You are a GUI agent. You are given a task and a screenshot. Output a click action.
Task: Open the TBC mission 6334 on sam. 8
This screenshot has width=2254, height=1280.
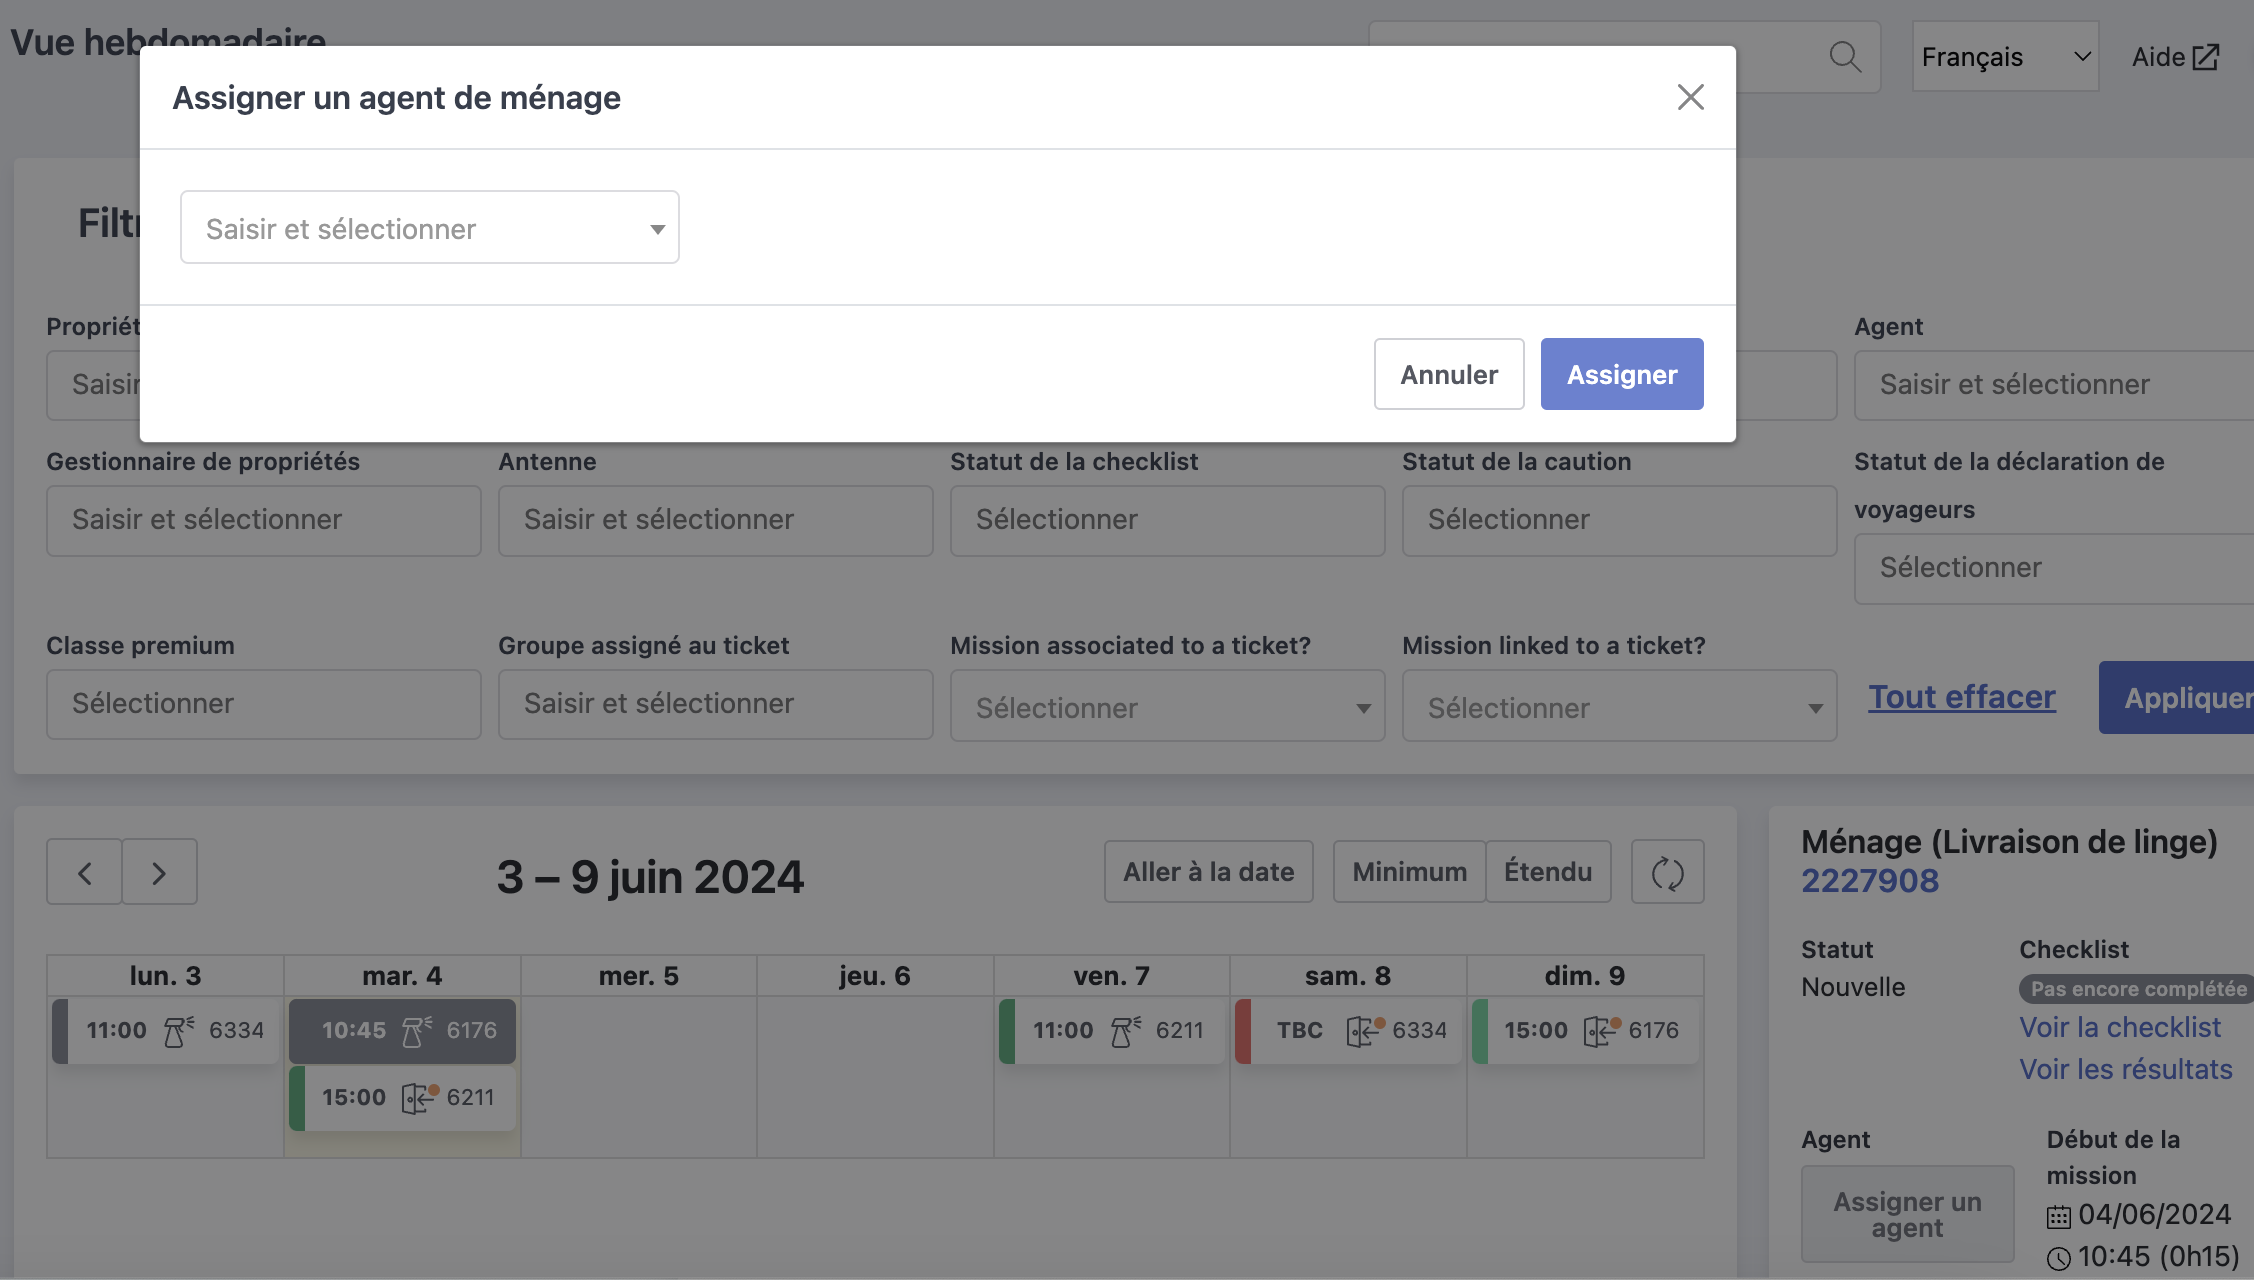pyautogui.click(x=1349, y=1031)
